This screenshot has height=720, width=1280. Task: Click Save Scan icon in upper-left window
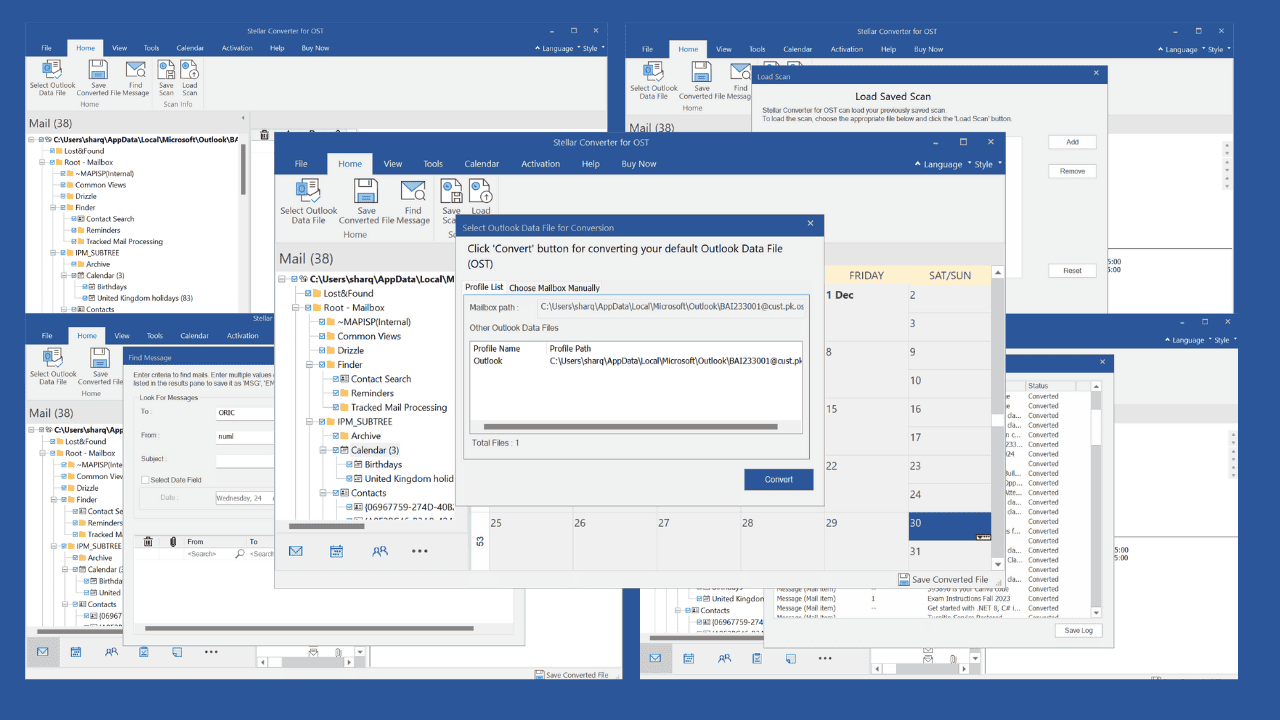click(166, 70)
